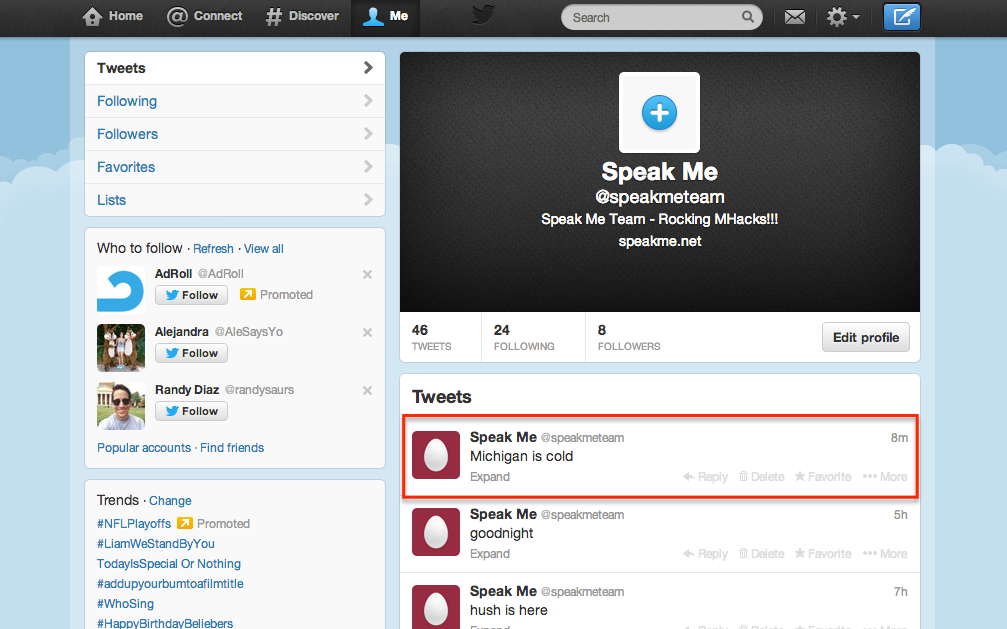Open the 5h timestamp of 'goodnight' tweet
1007x629 pixels.
tap(900, 515)
